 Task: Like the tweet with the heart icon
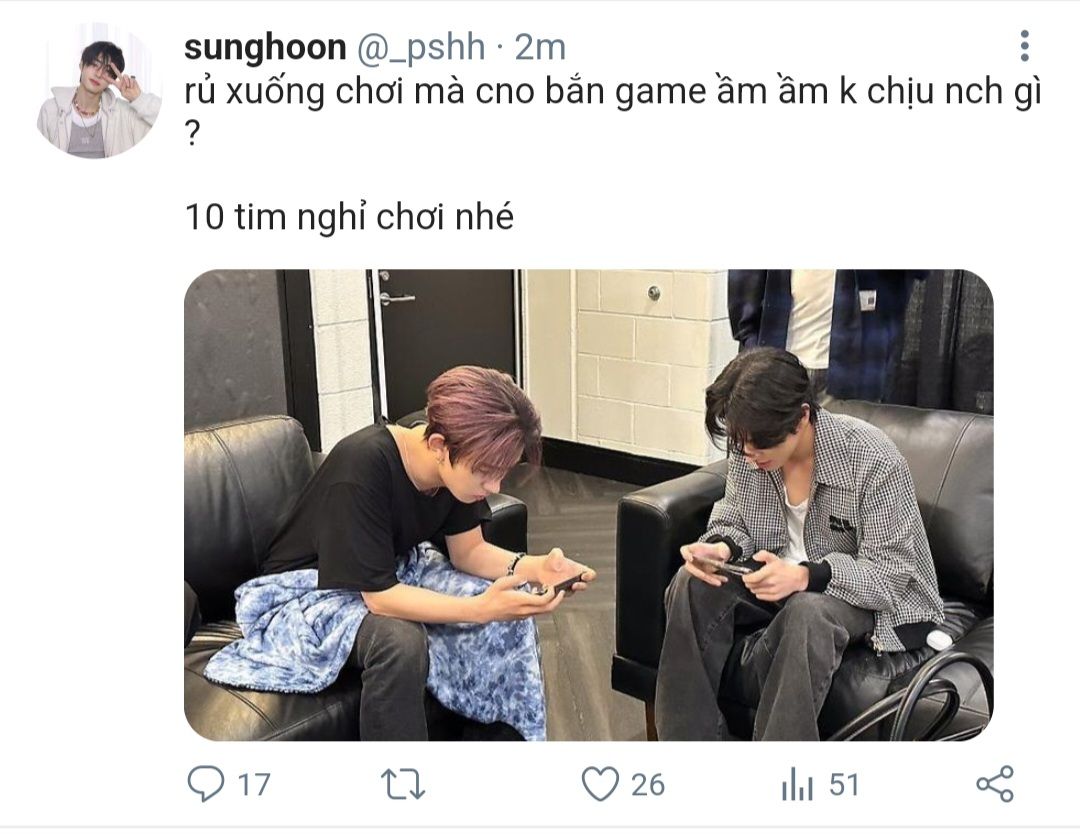pyautogui.click(x=600, y=784)
